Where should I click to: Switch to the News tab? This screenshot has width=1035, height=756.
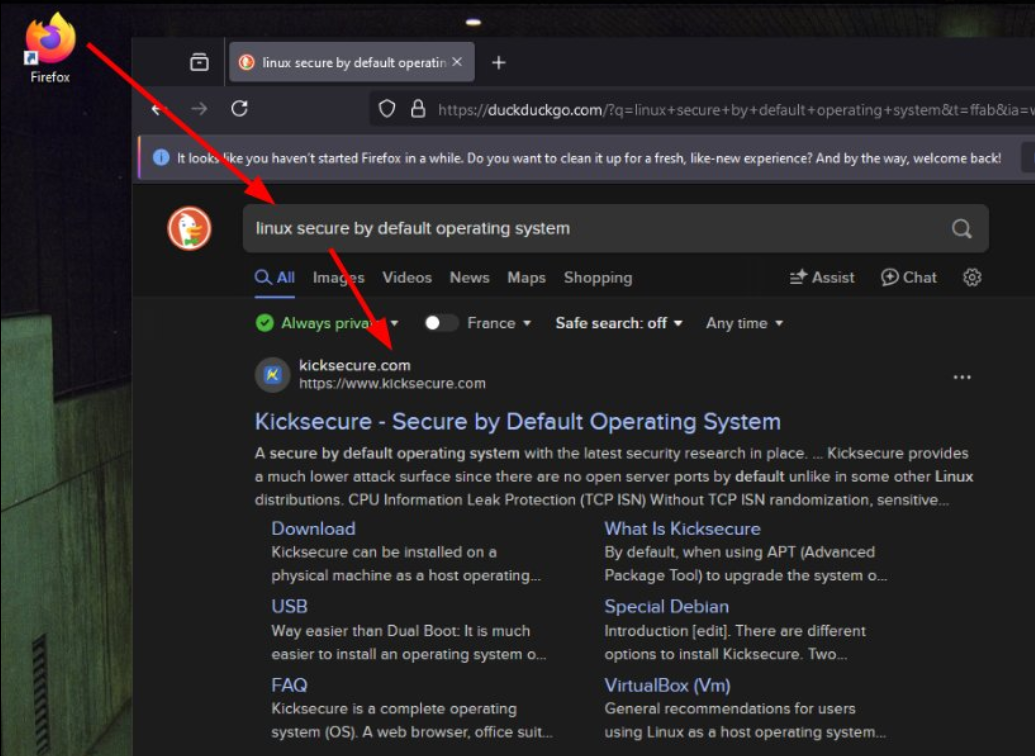coord(469,278)
